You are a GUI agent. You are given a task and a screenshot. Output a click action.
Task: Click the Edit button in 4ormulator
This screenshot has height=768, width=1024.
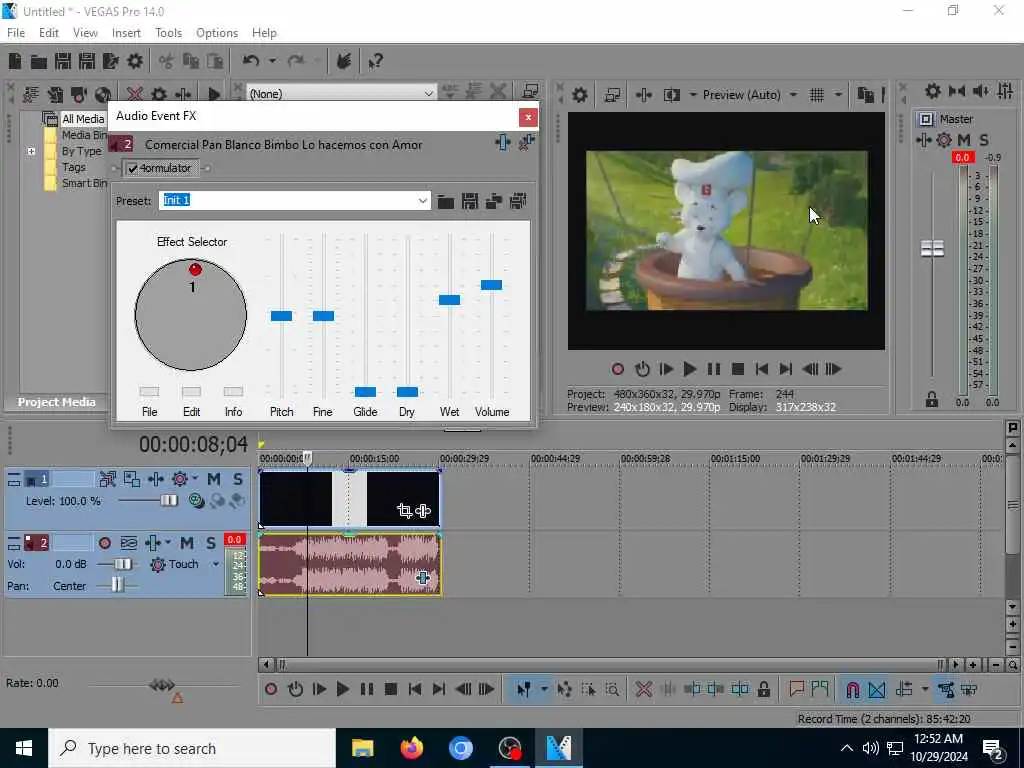click(191, 392)
